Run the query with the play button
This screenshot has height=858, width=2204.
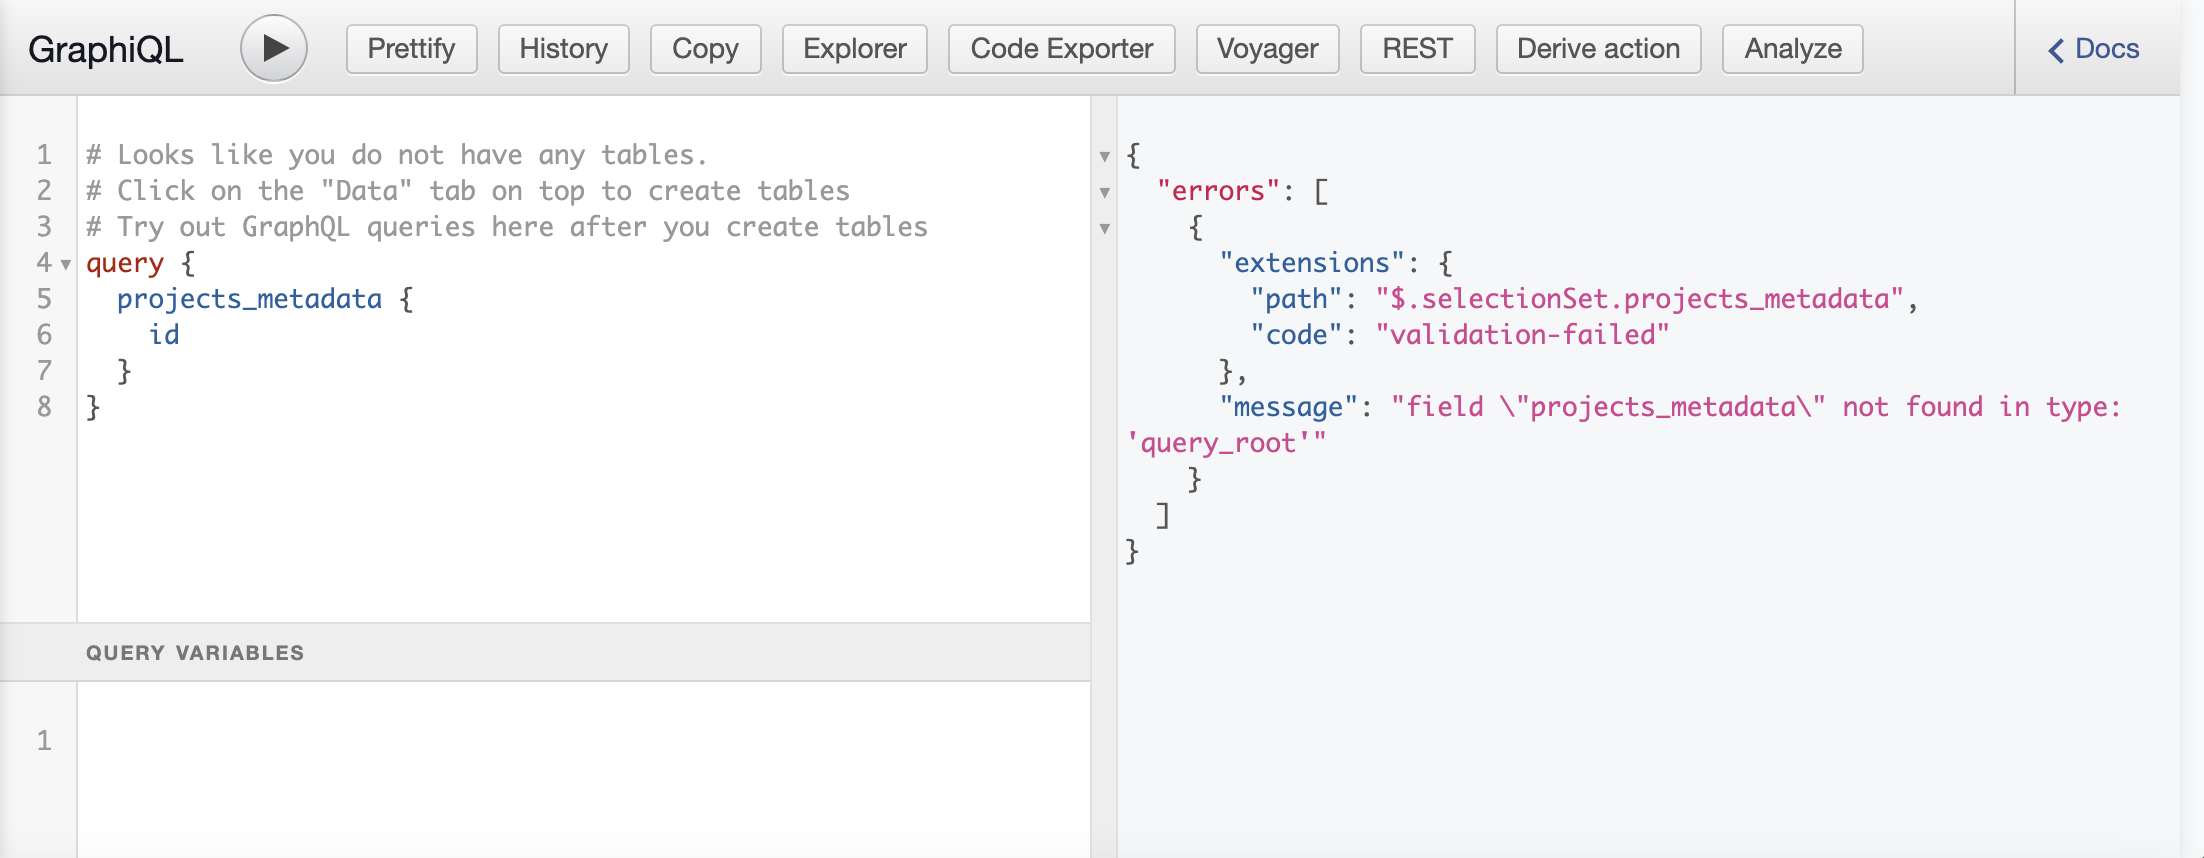click(x=273, y=48)
